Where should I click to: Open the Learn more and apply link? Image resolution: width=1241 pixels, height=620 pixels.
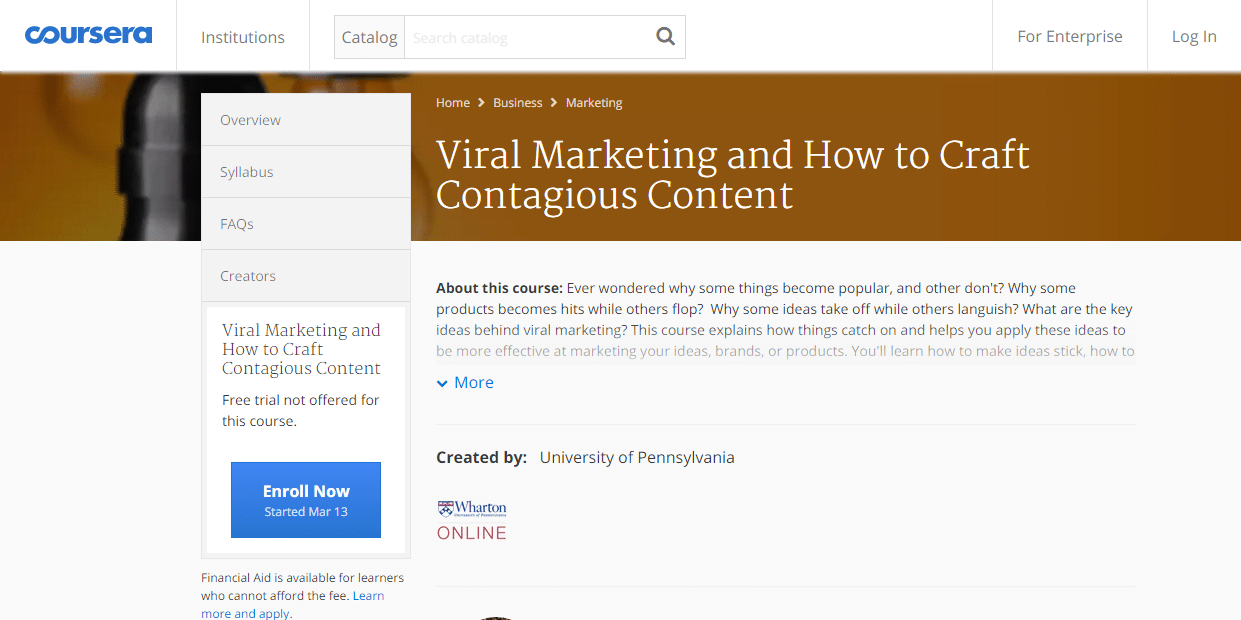coord(292,605)
